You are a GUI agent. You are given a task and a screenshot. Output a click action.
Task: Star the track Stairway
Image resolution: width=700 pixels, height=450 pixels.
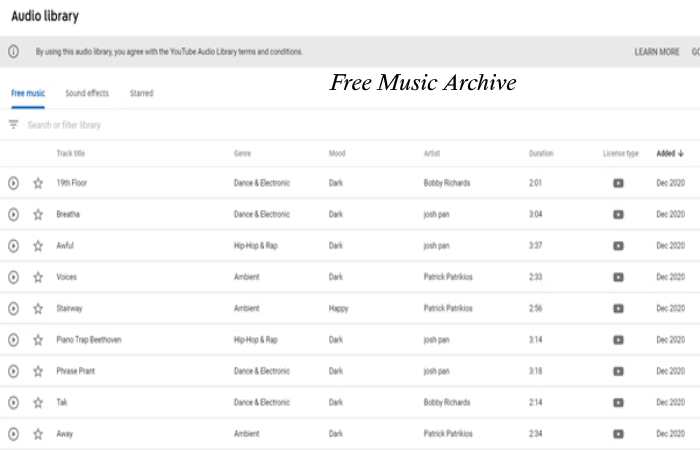(38, 308)
